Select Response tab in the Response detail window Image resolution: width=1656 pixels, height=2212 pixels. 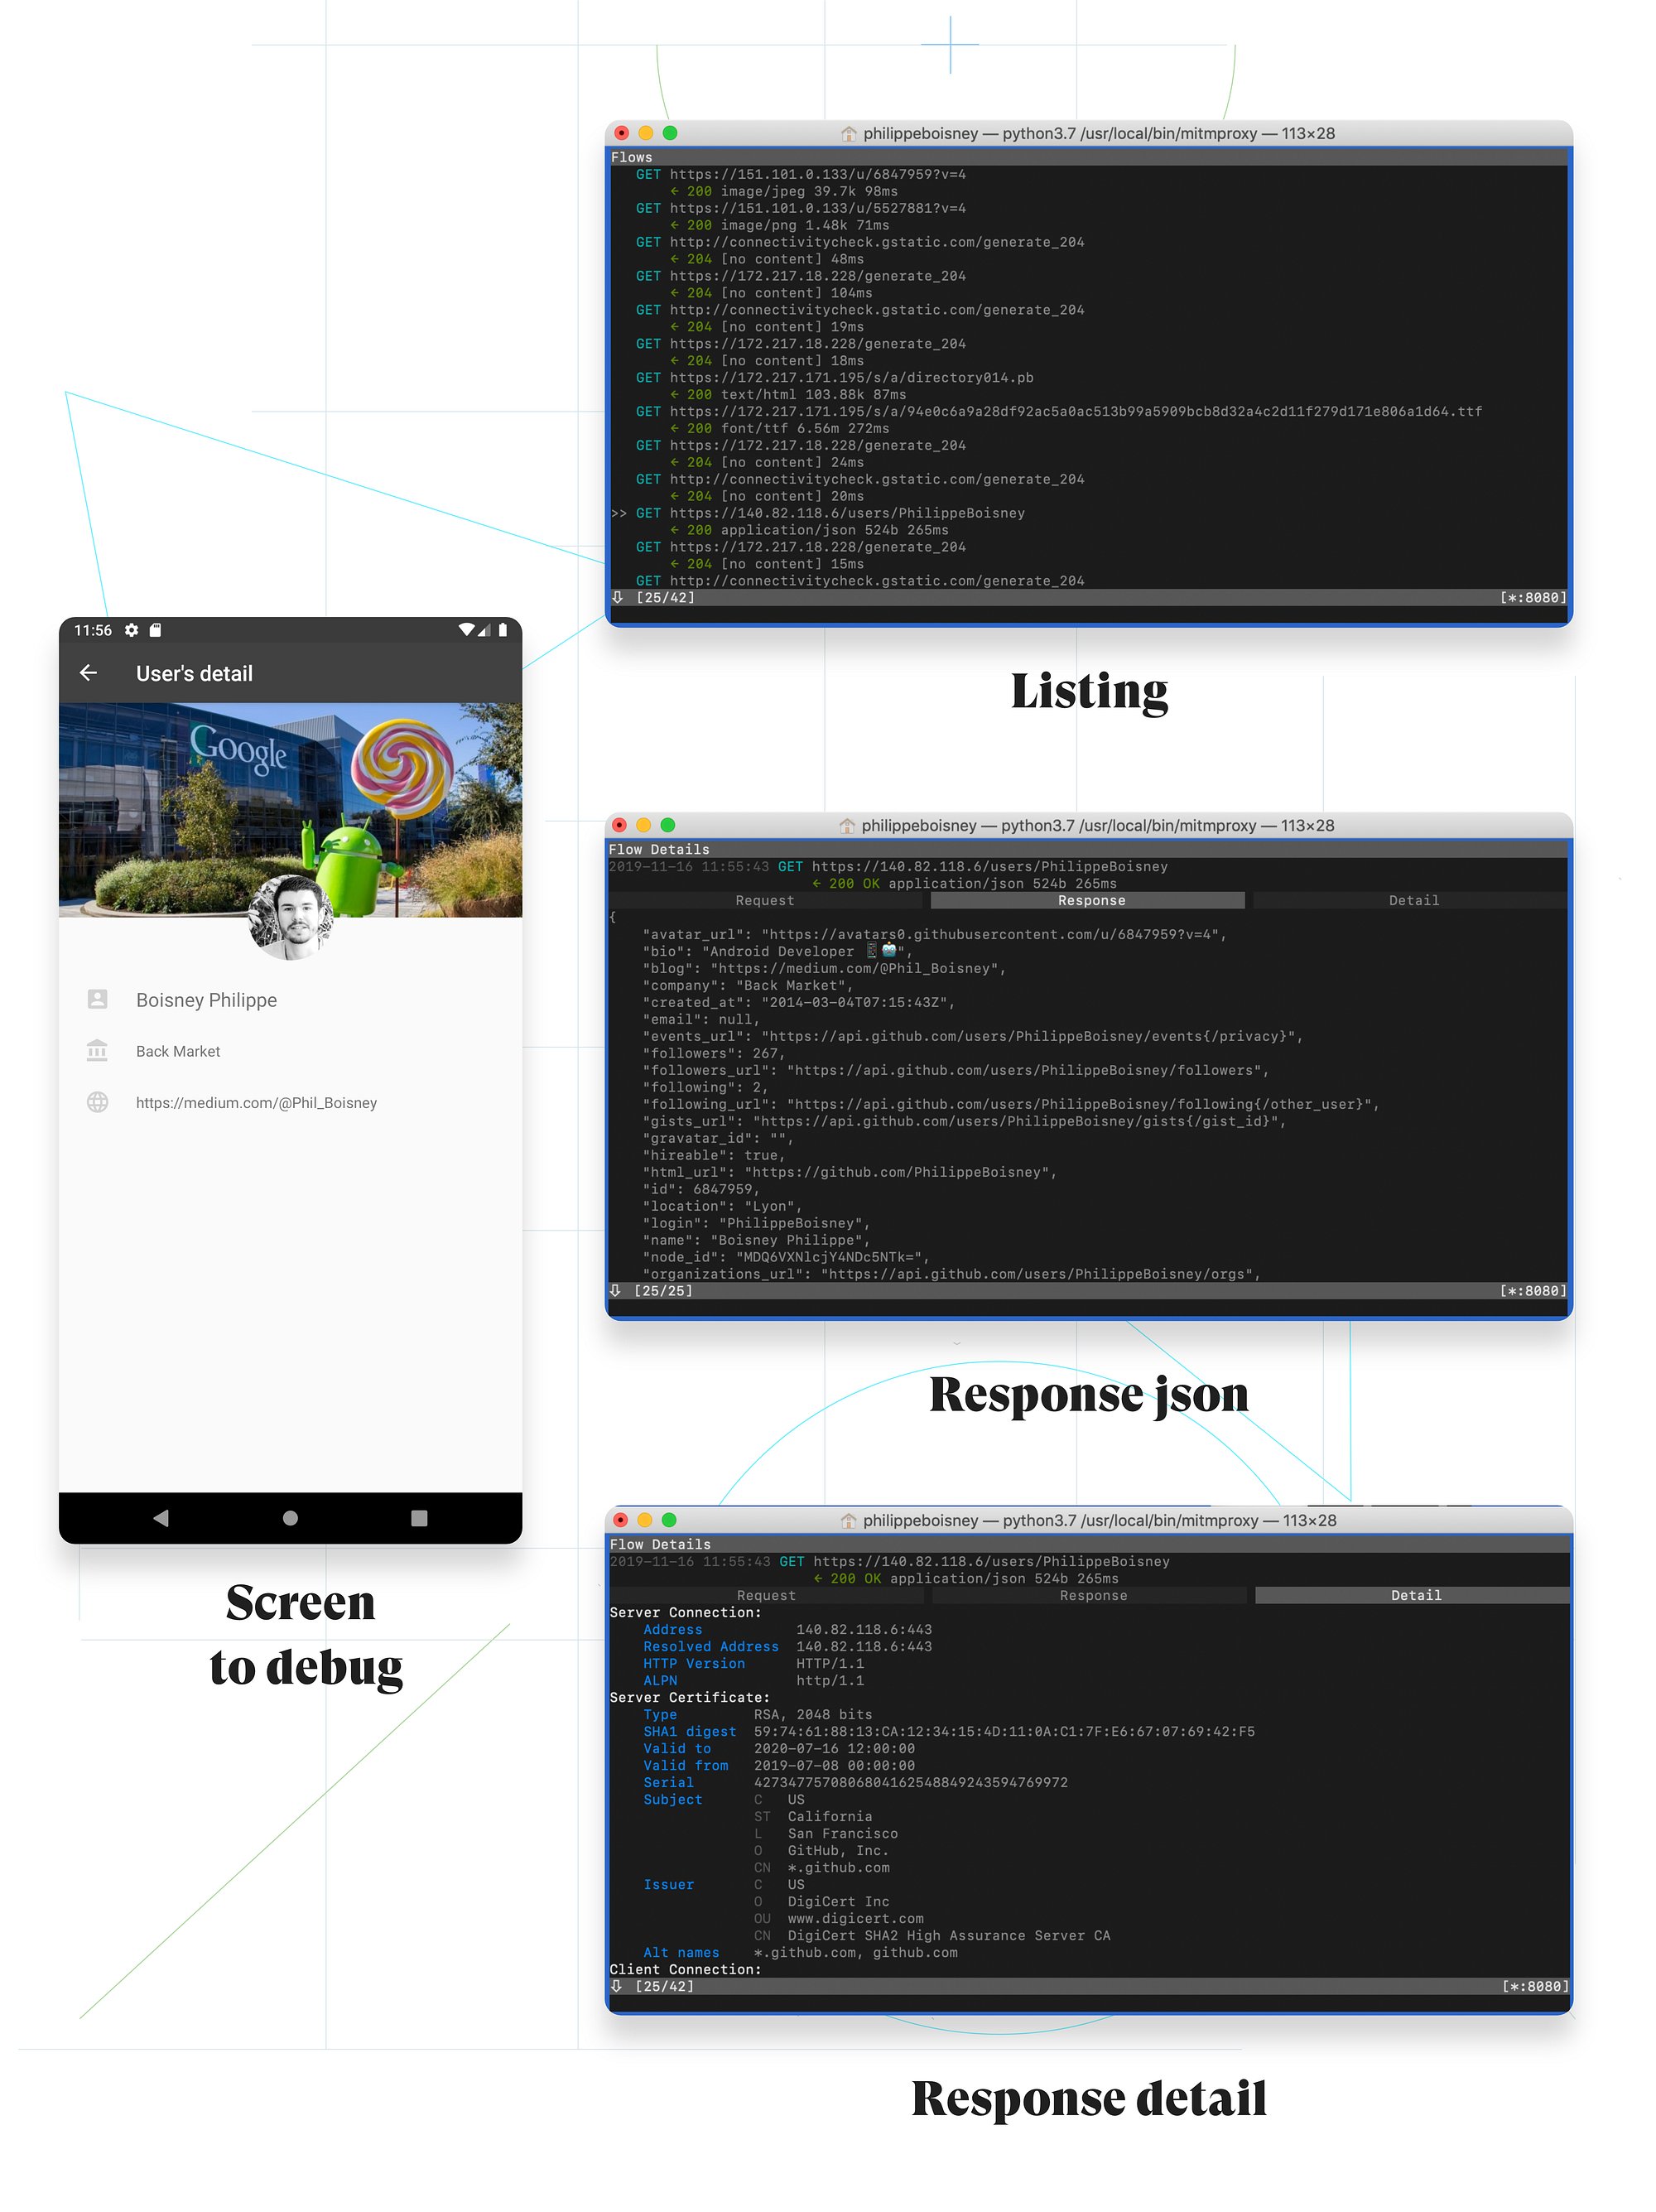[1092, 1595]
